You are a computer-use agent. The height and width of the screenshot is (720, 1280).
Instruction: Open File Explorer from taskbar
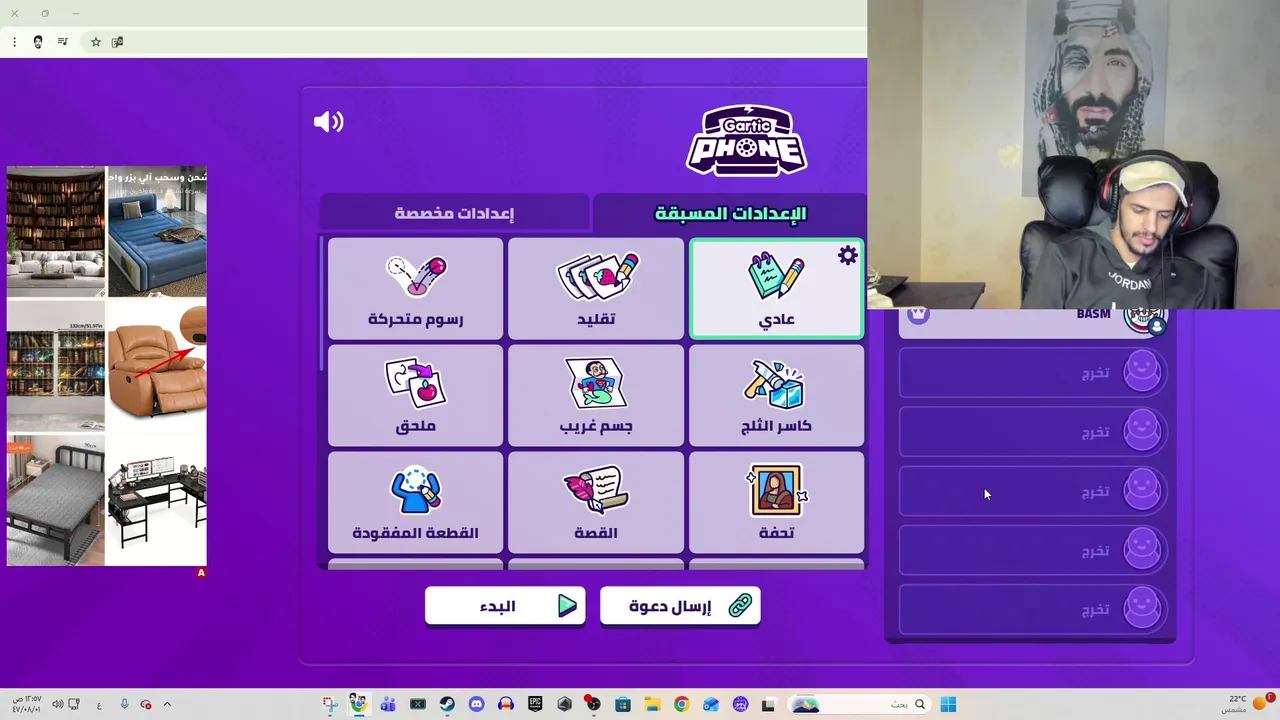pyautogui.click(x=652, y=704)
